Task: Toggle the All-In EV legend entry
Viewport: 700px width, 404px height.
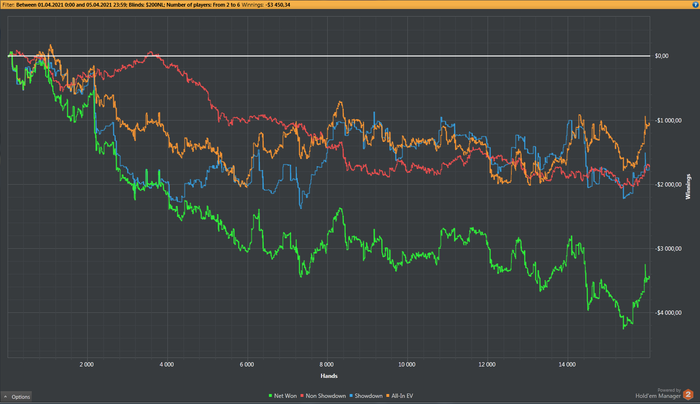Action: 400,396
